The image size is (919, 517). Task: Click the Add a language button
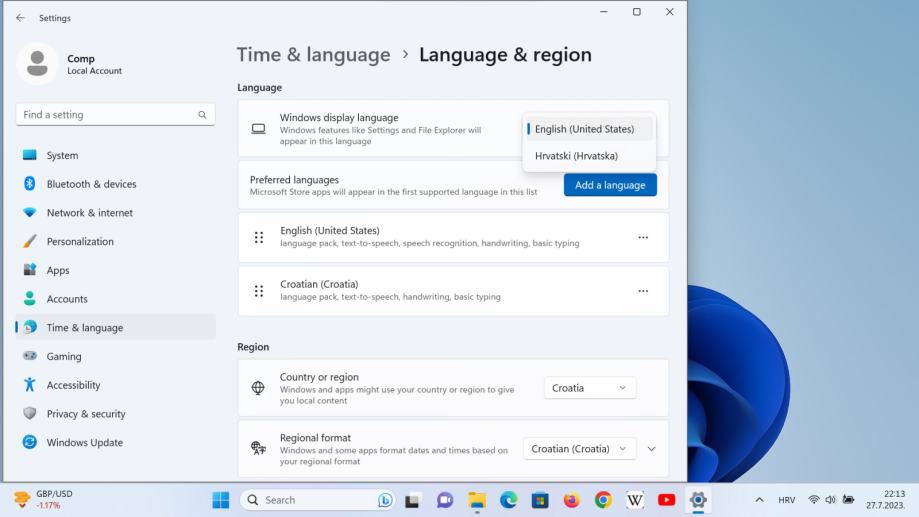(610, 185)
